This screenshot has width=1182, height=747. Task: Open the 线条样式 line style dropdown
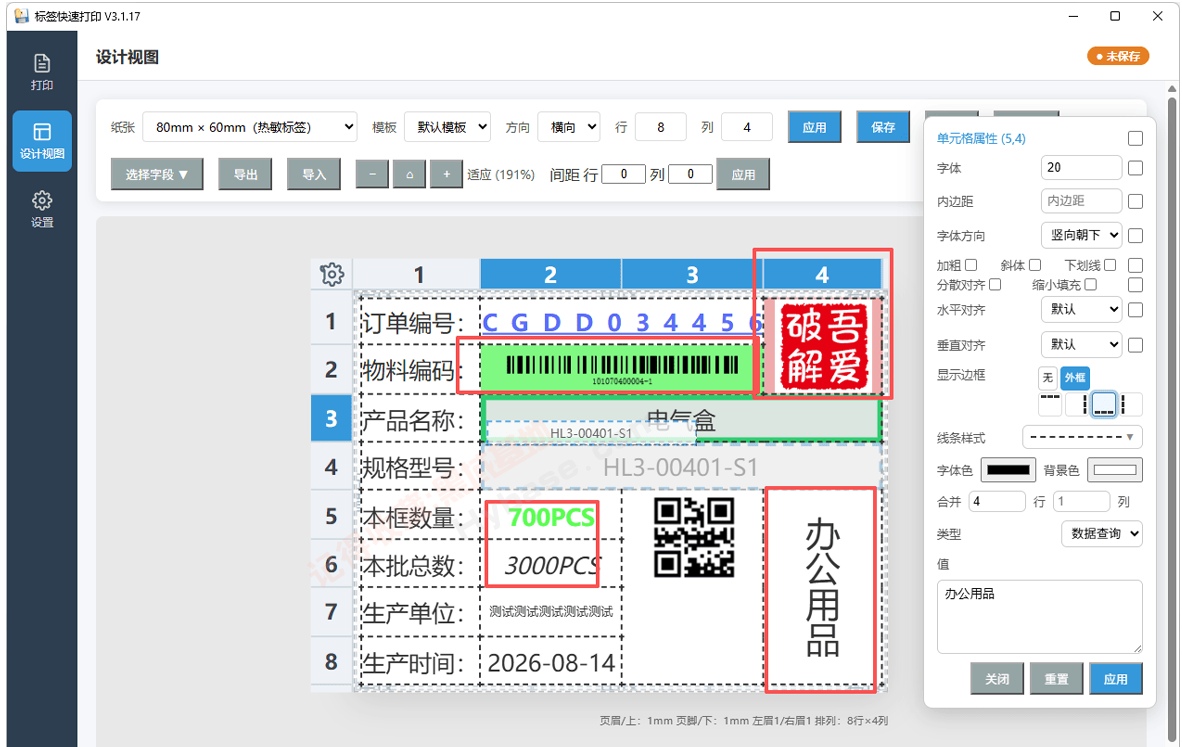point(1082,437)
